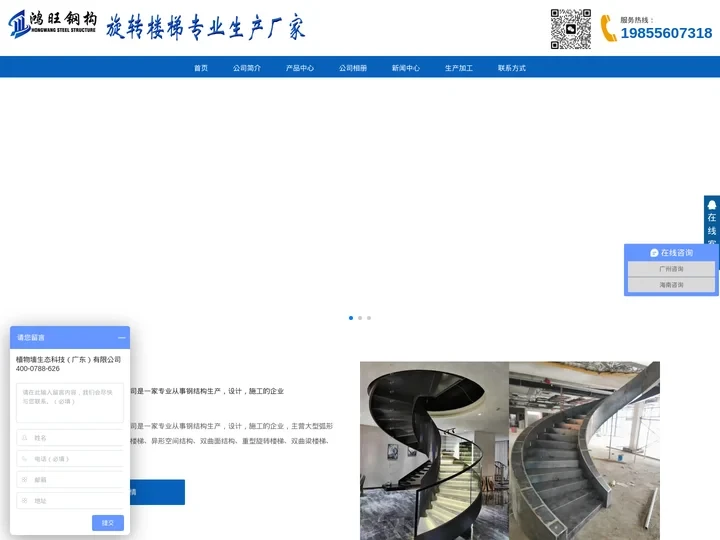Select the second carousel slide dot

click(x=360, y=318)
